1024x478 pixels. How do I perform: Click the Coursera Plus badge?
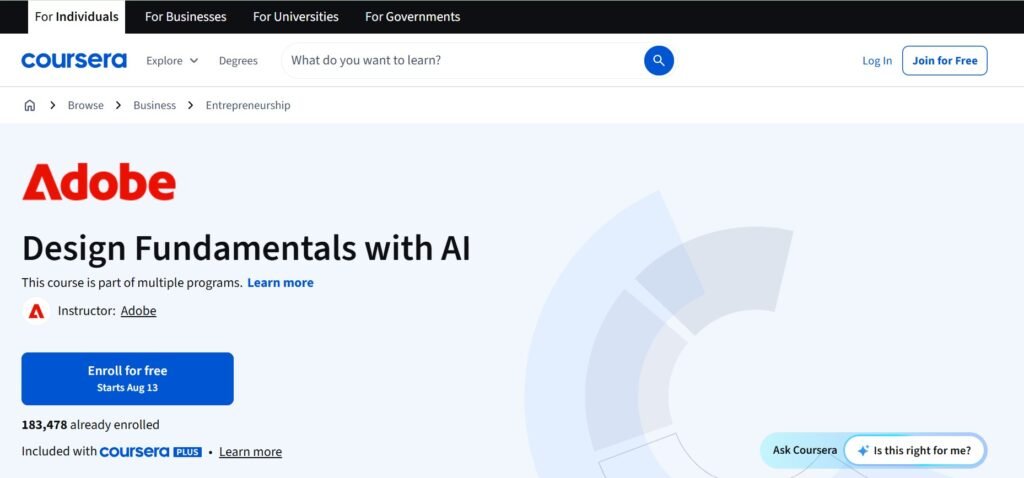point(151,452)
